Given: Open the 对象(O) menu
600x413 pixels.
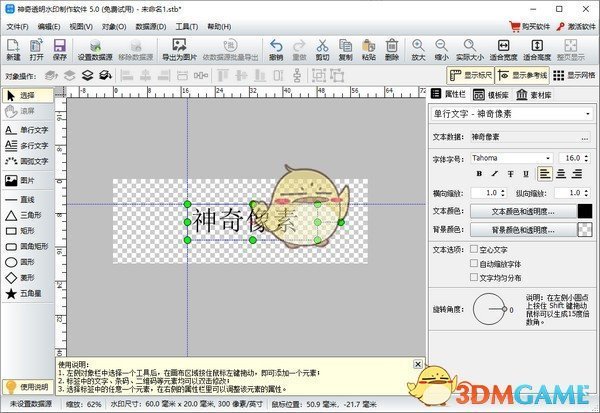Looking at the screenshot, I should click(x=114, y=27).
